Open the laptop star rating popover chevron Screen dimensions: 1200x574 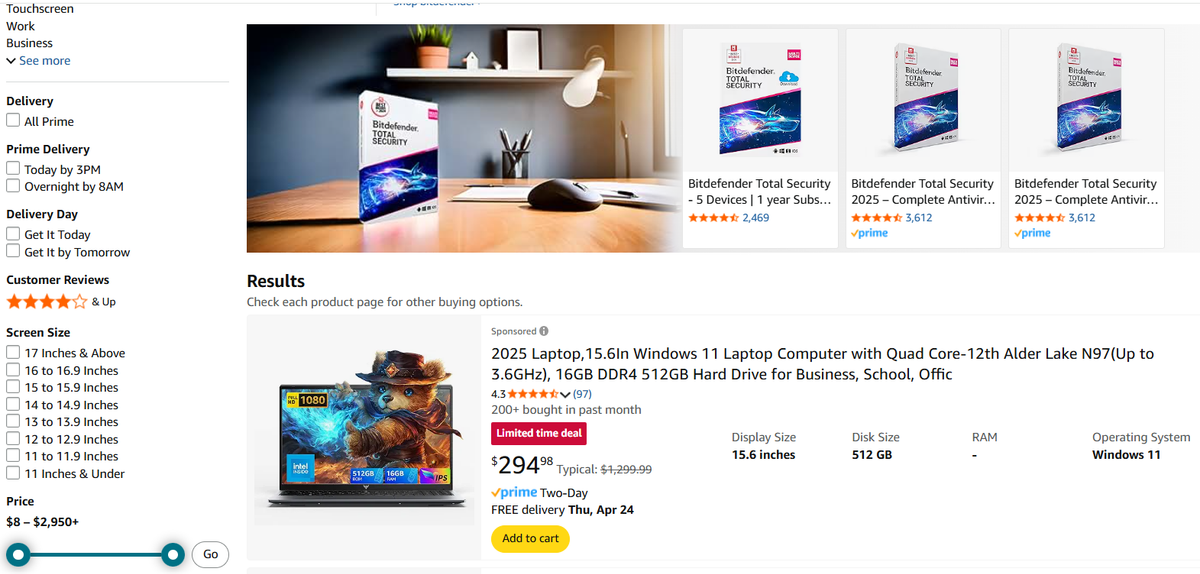click(565, 394)
